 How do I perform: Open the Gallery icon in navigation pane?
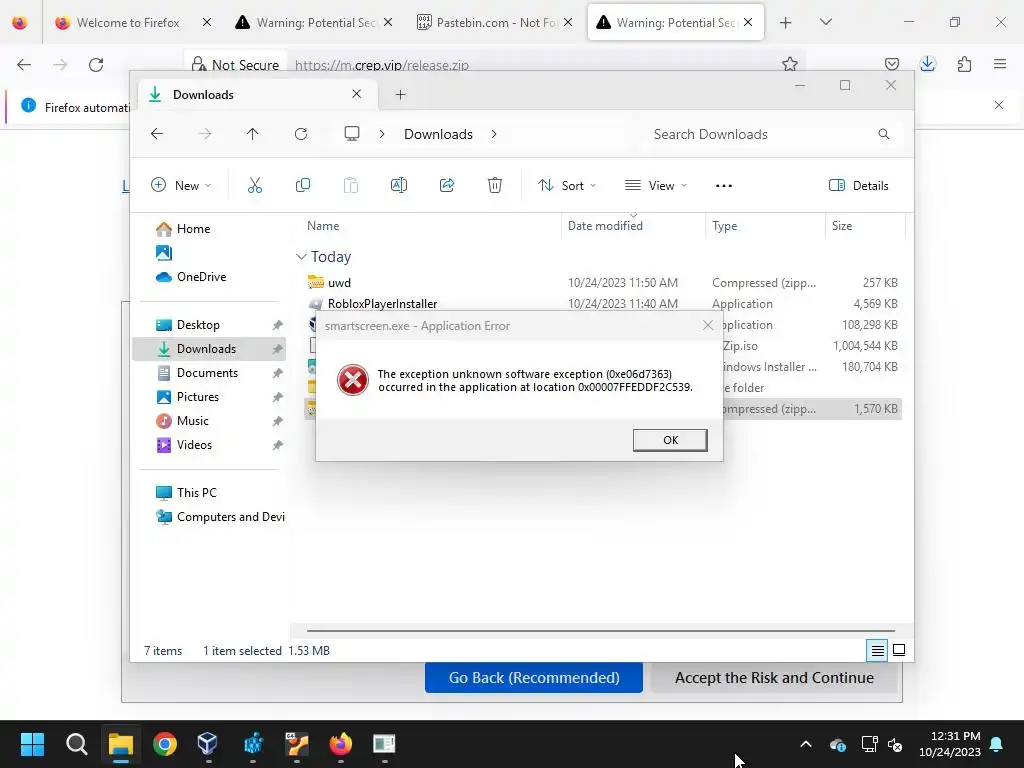coord(164,253)
